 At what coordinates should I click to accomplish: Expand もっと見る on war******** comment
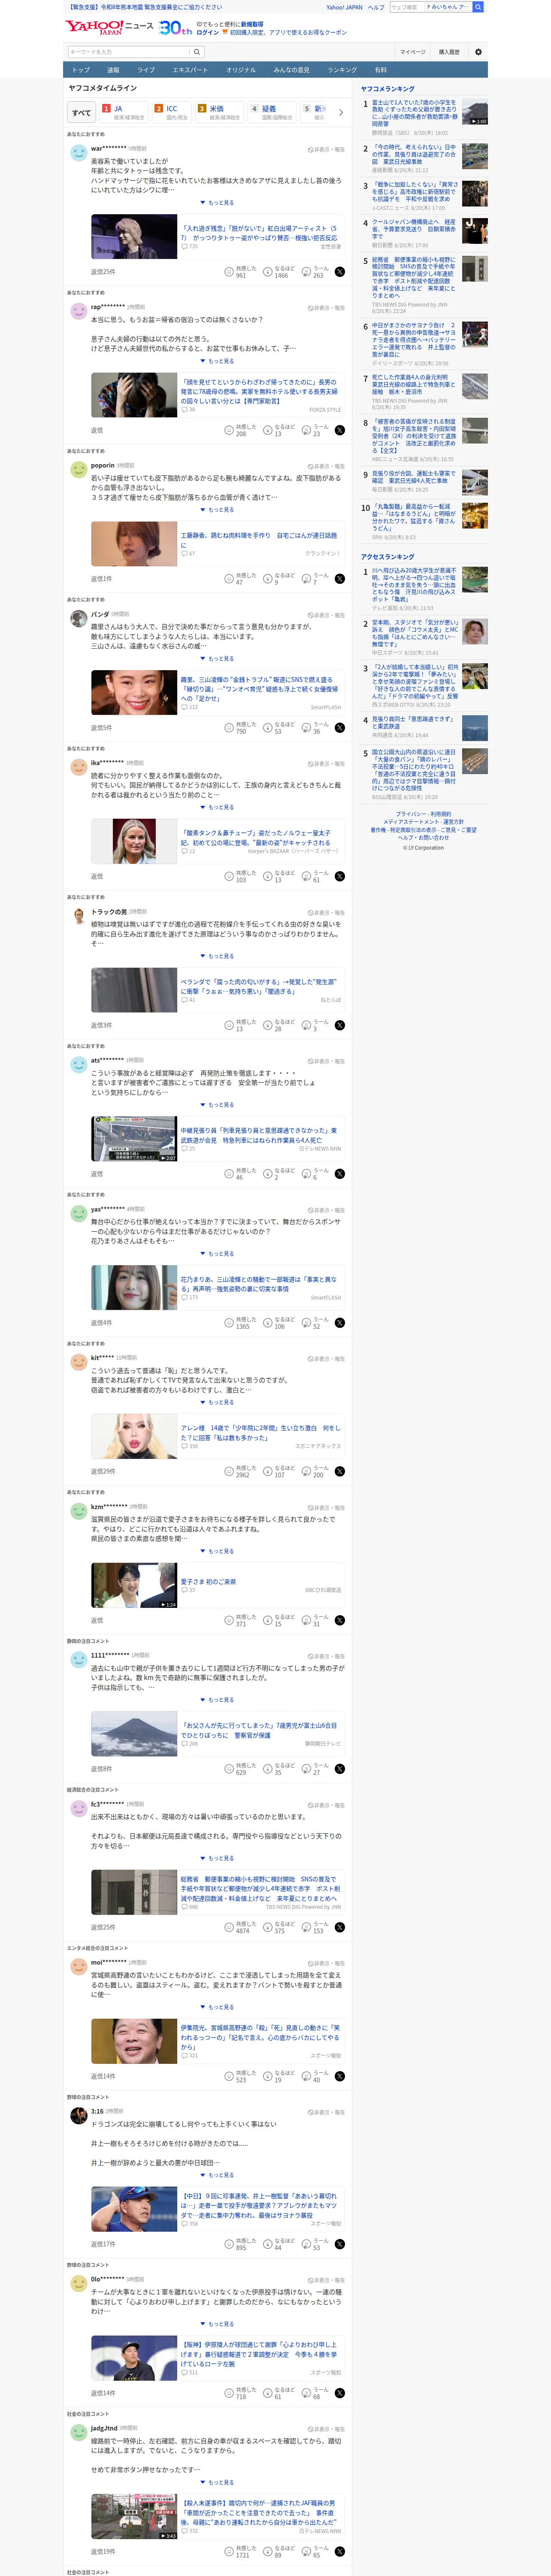coord(217,203)
